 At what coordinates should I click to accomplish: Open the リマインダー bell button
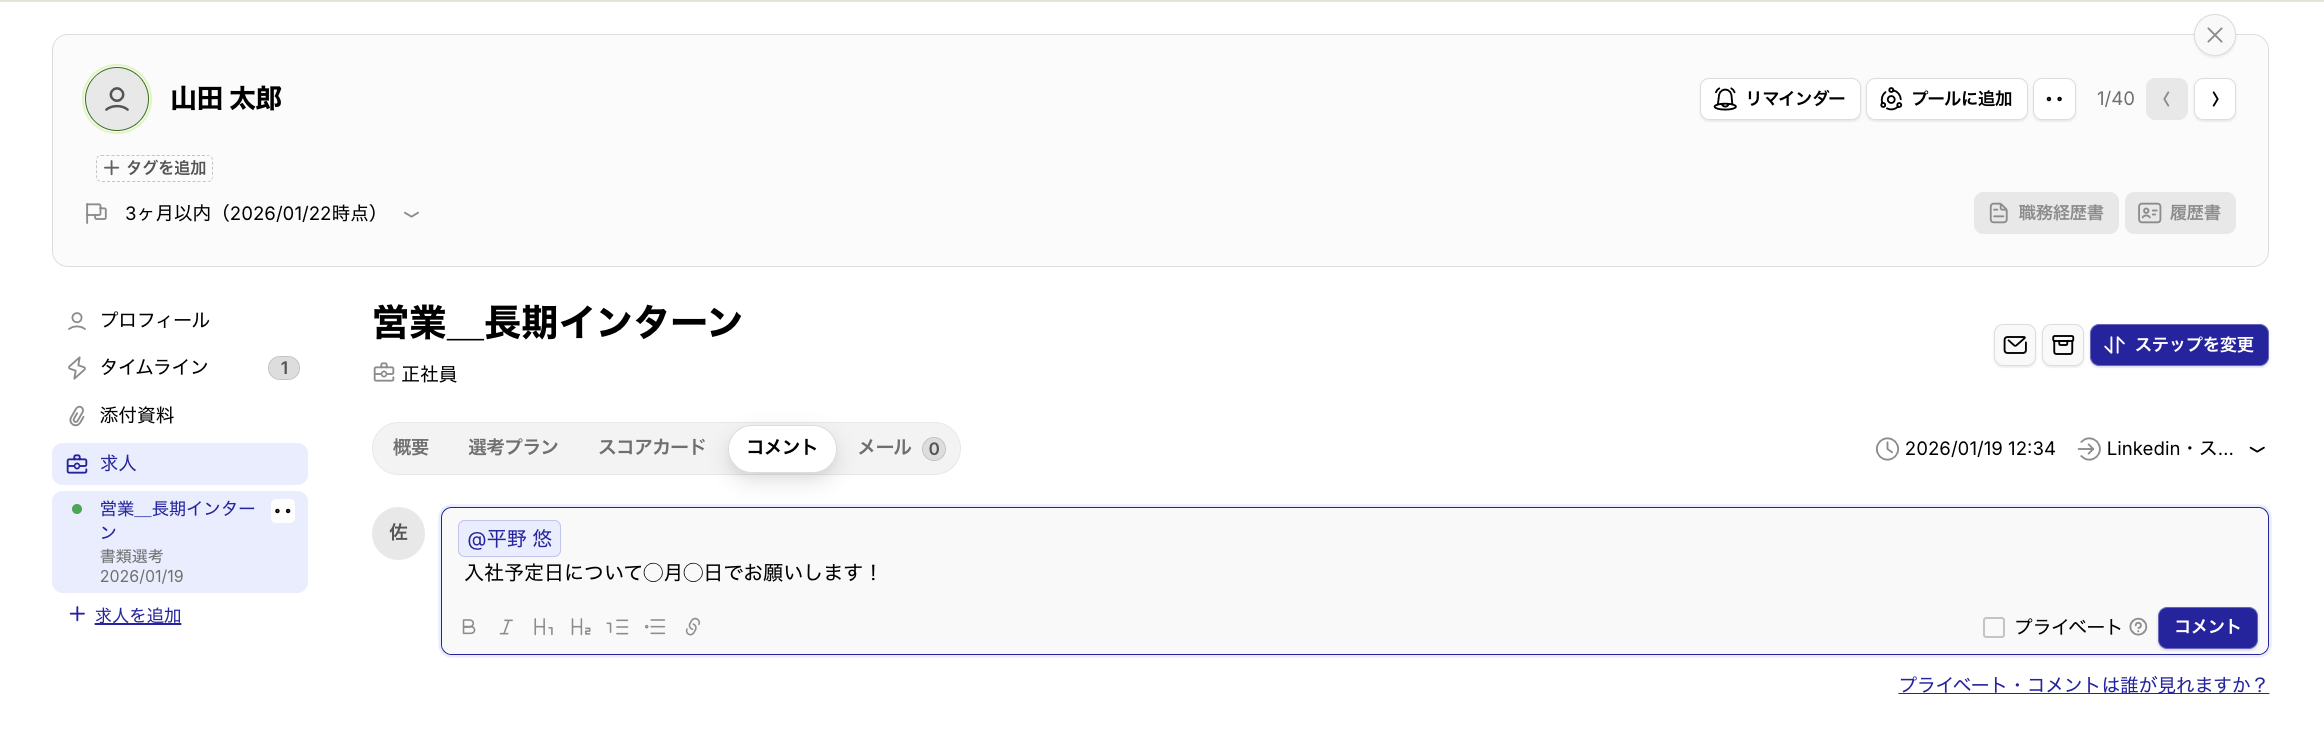click(1779, 99)
